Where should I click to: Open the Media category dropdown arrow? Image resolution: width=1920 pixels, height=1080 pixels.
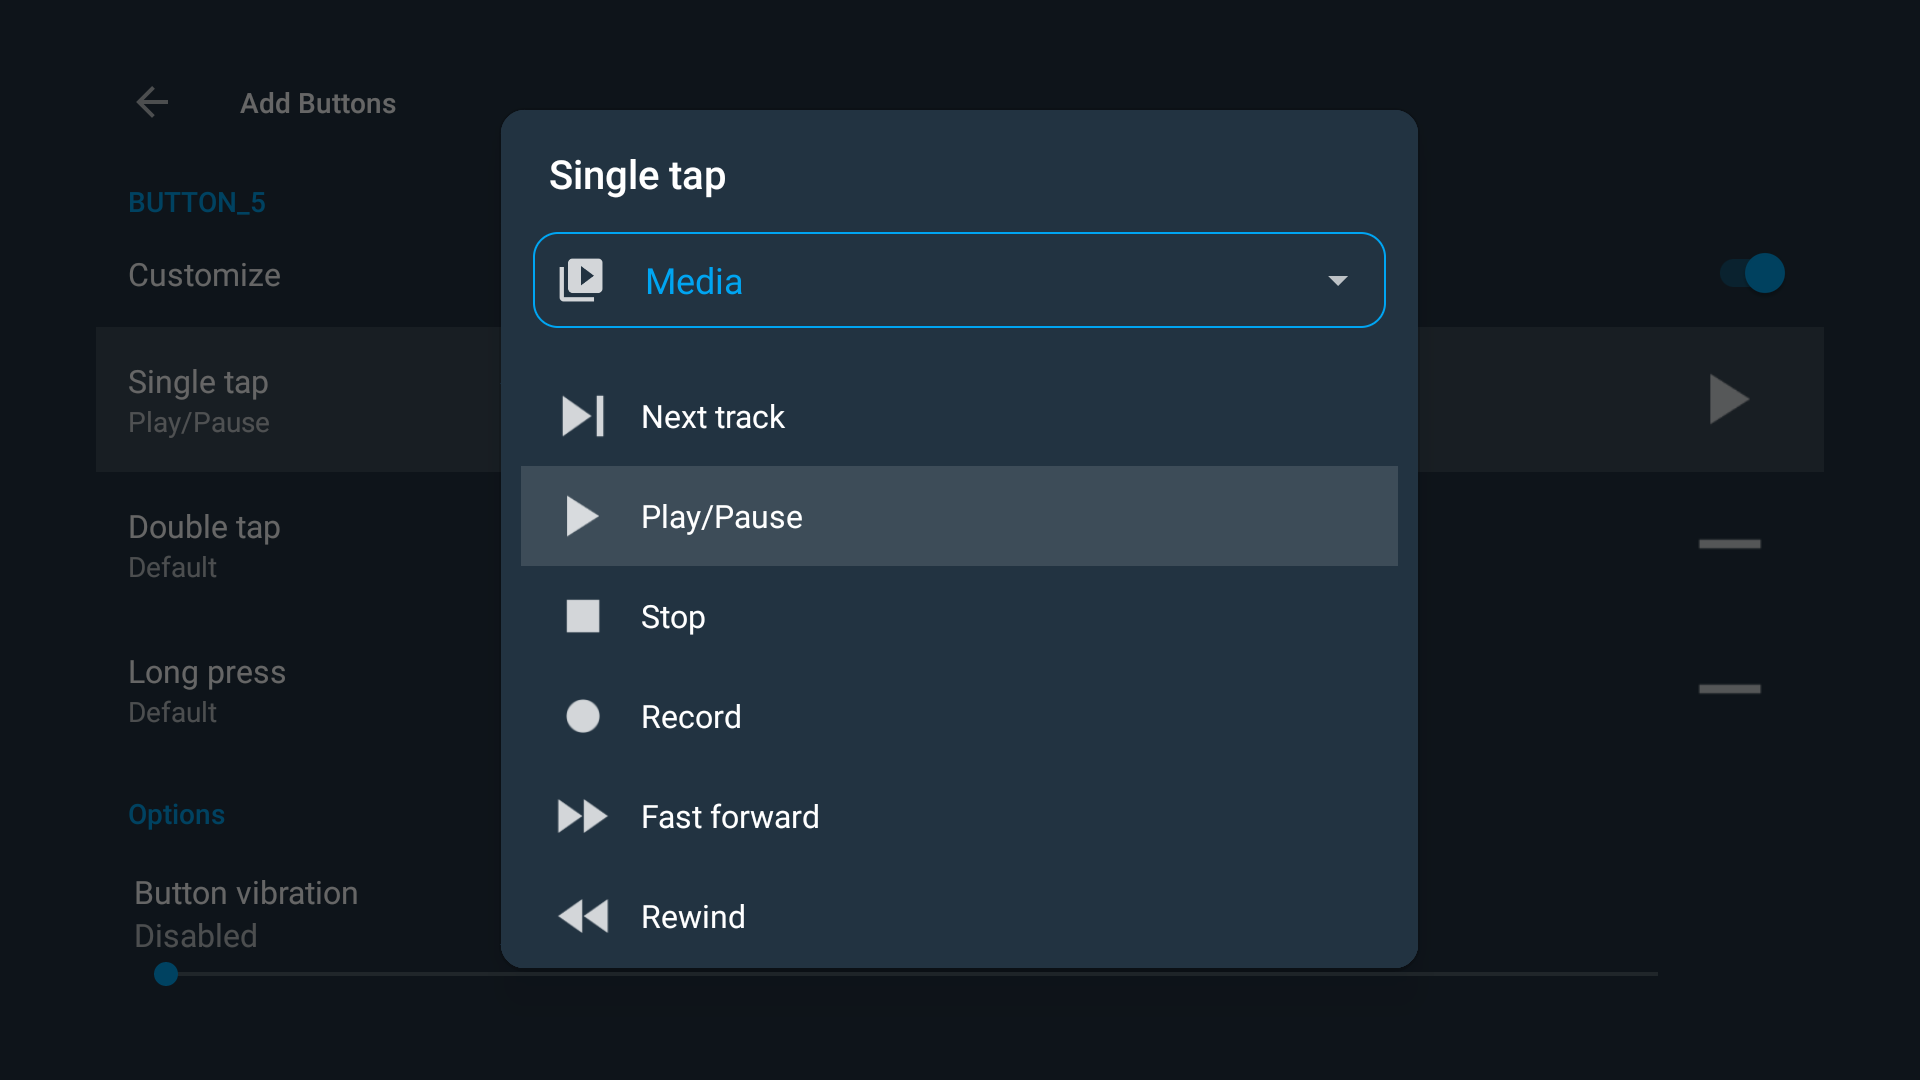[1338, 281]
